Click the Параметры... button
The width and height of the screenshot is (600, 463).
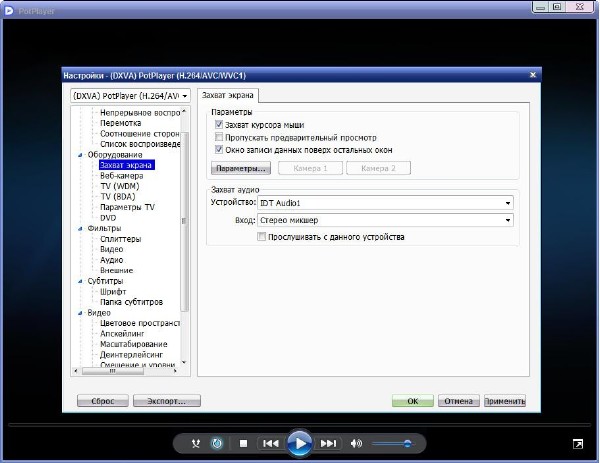pos(241,168)
